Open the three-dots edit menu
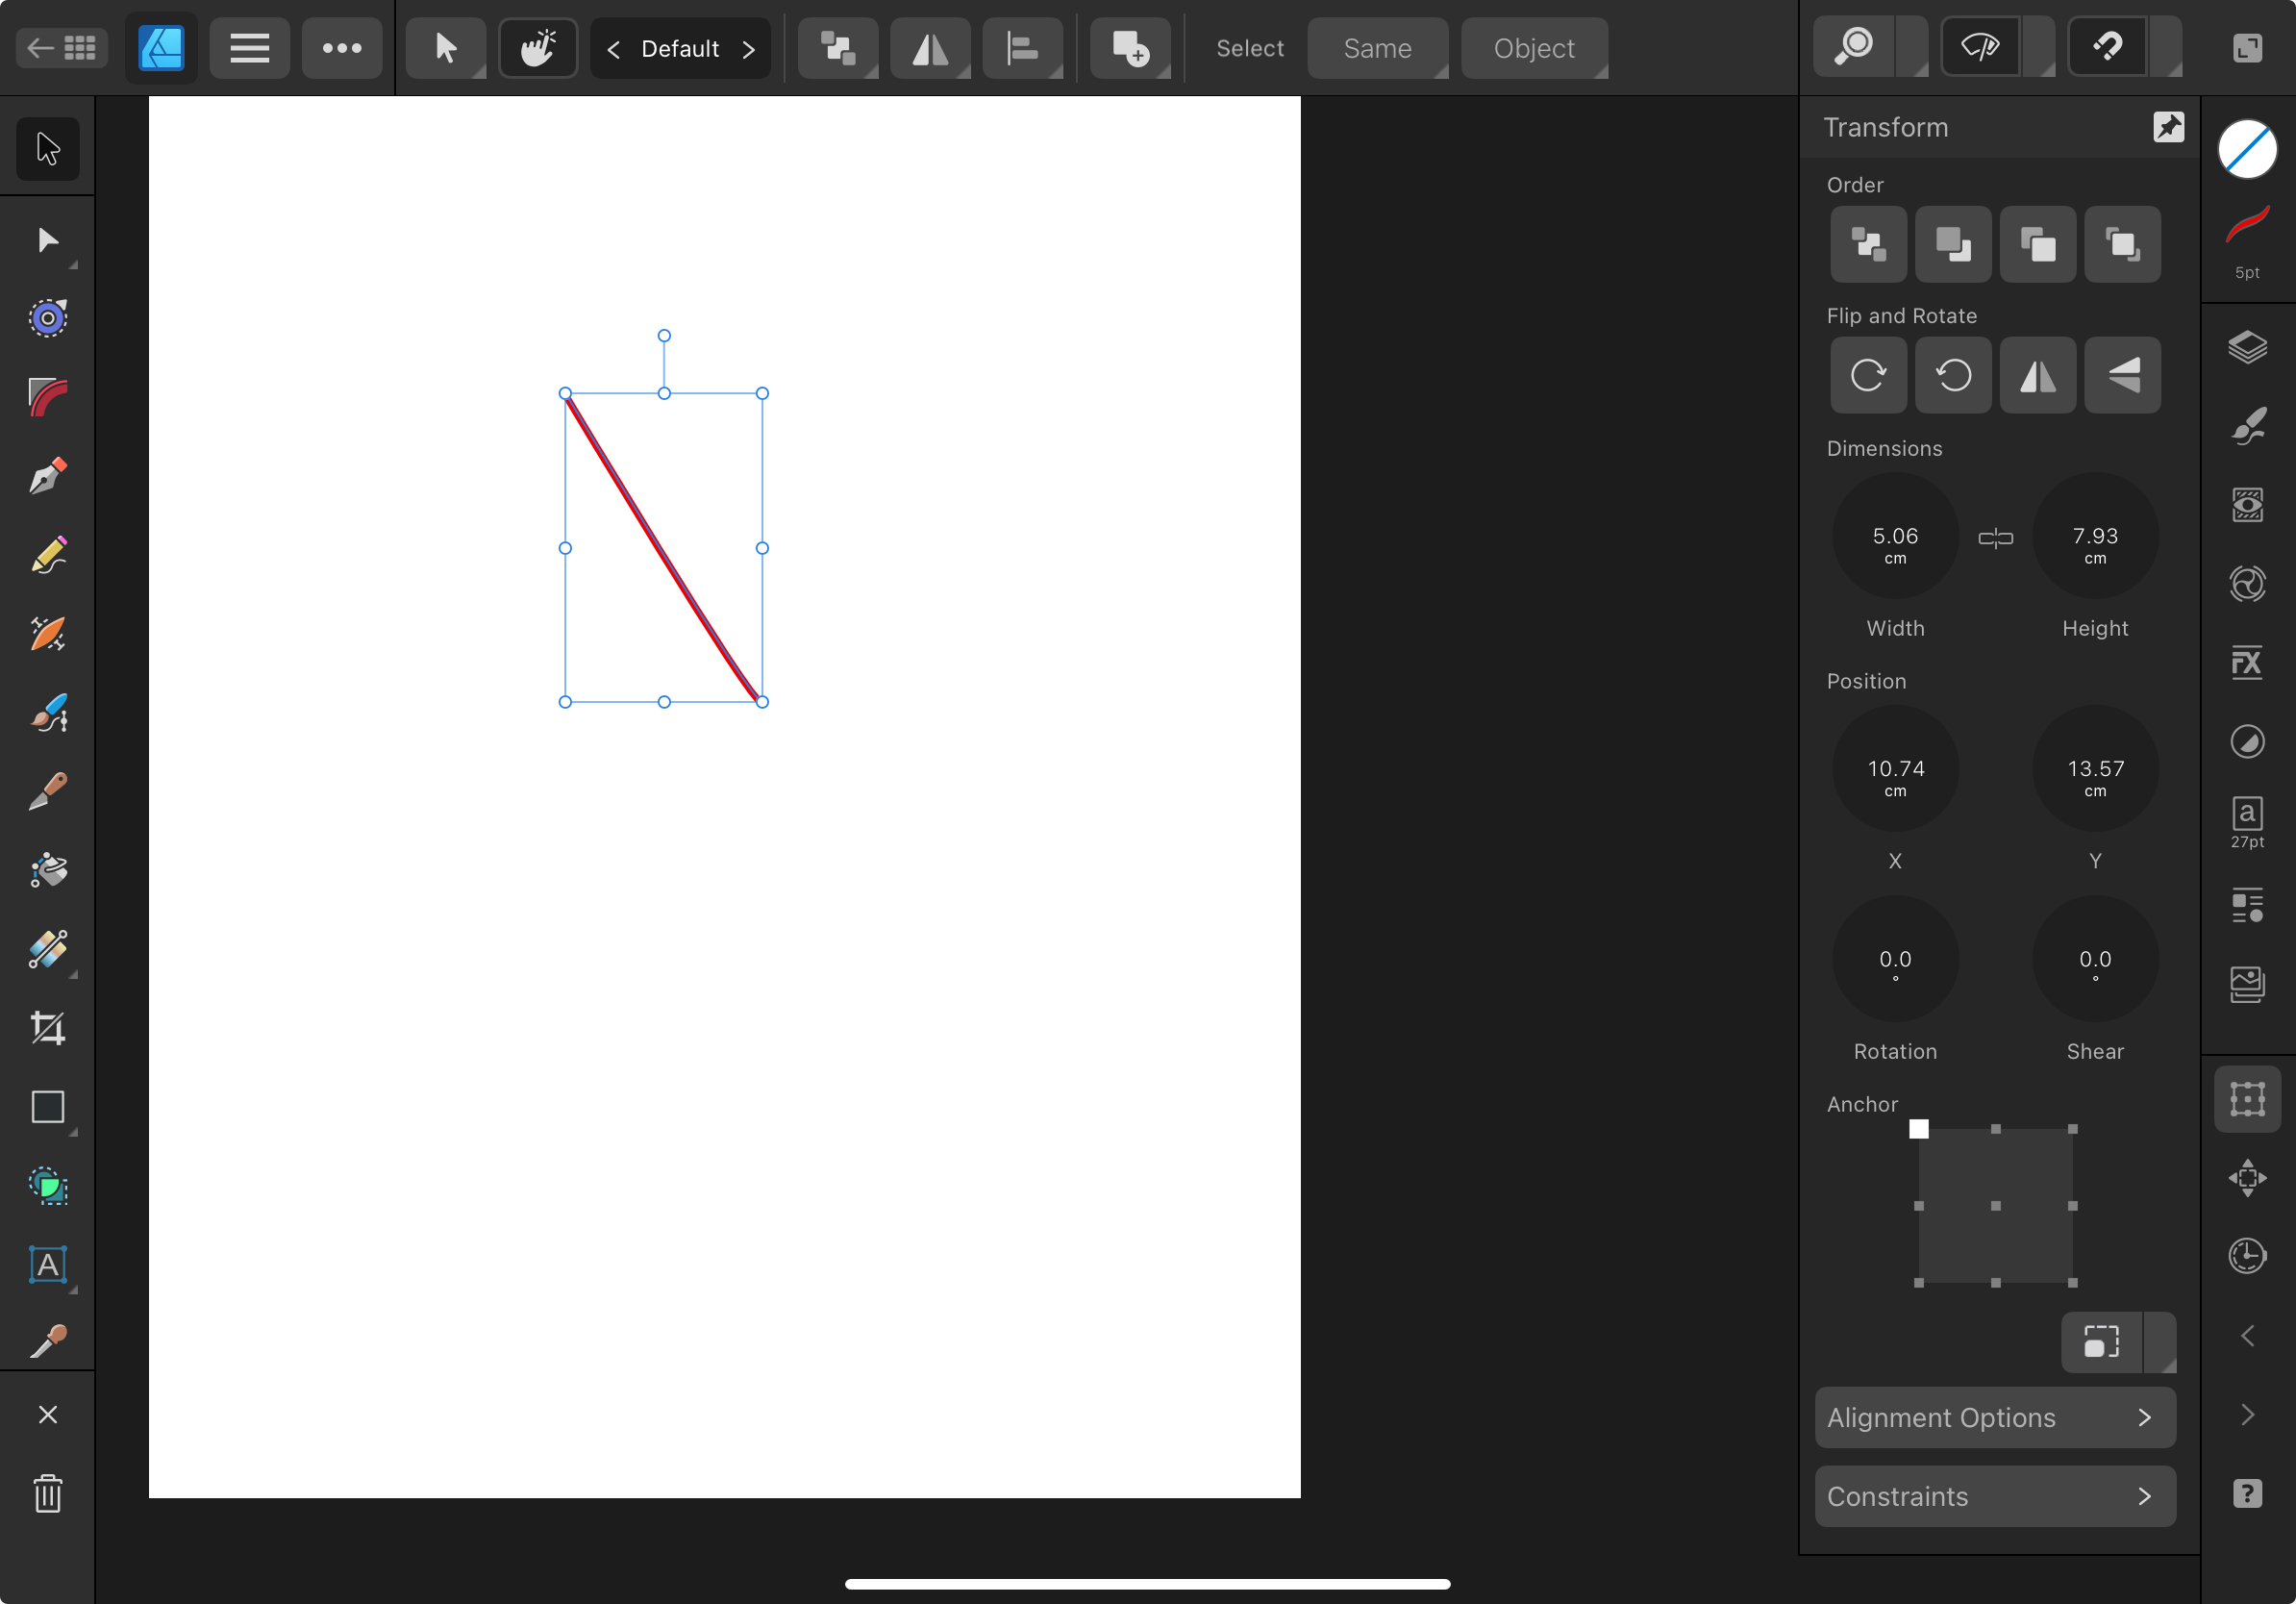The image size is (2296, 1604). coord(342,48)
